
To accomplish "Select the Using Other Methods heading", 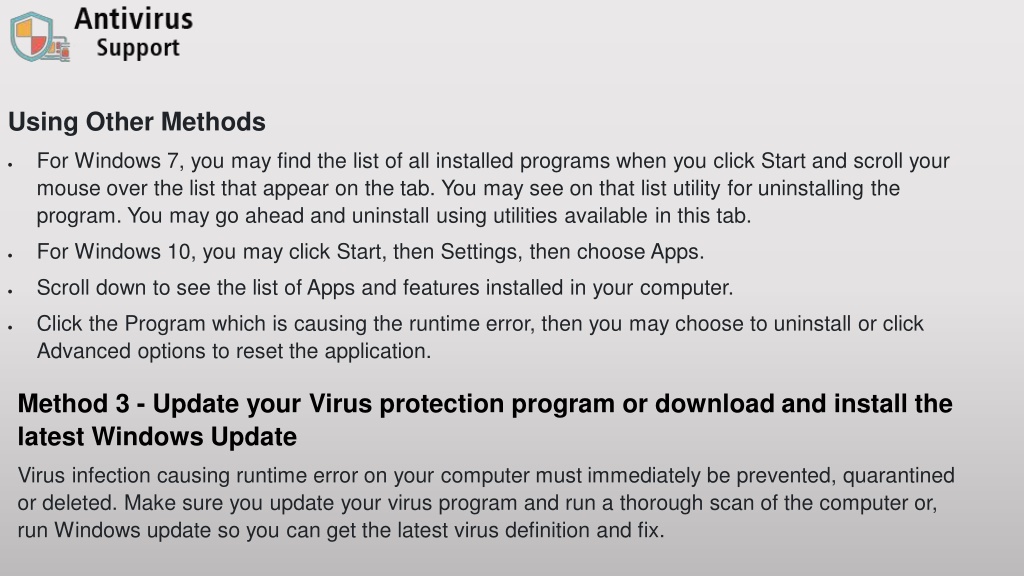I will tap(137, 122).
